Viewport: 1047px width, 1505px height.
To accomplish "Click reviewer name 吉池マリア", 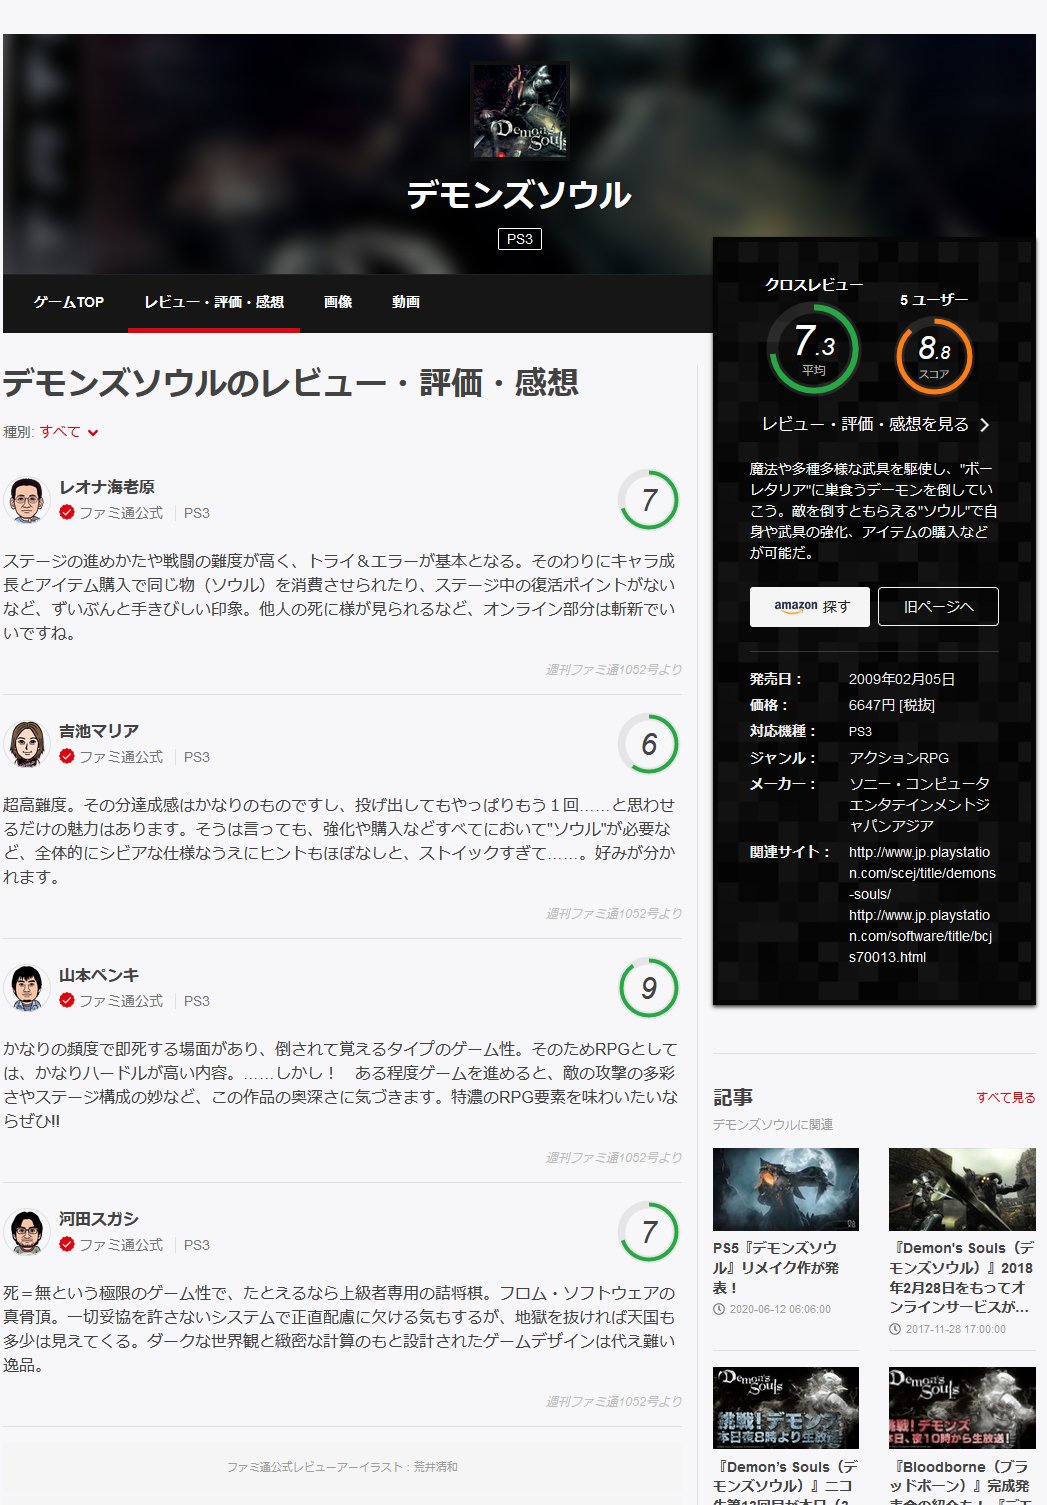I will [99, 731].
